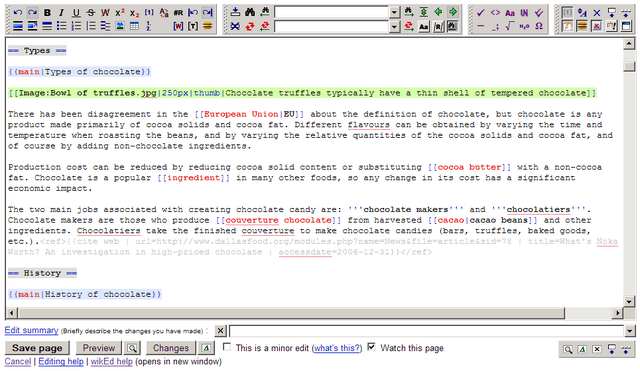Toggle case-sensitive Aa search option
The width and height of the screenshot is (640, 371).
[424, 27]
